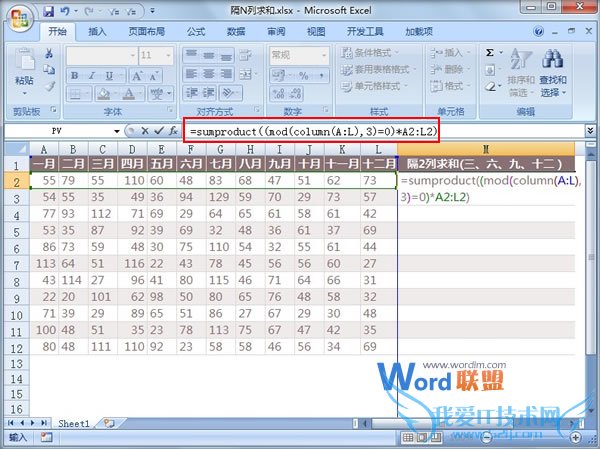
Task: Toggle Bold formatting
Action: click(75, 76)
